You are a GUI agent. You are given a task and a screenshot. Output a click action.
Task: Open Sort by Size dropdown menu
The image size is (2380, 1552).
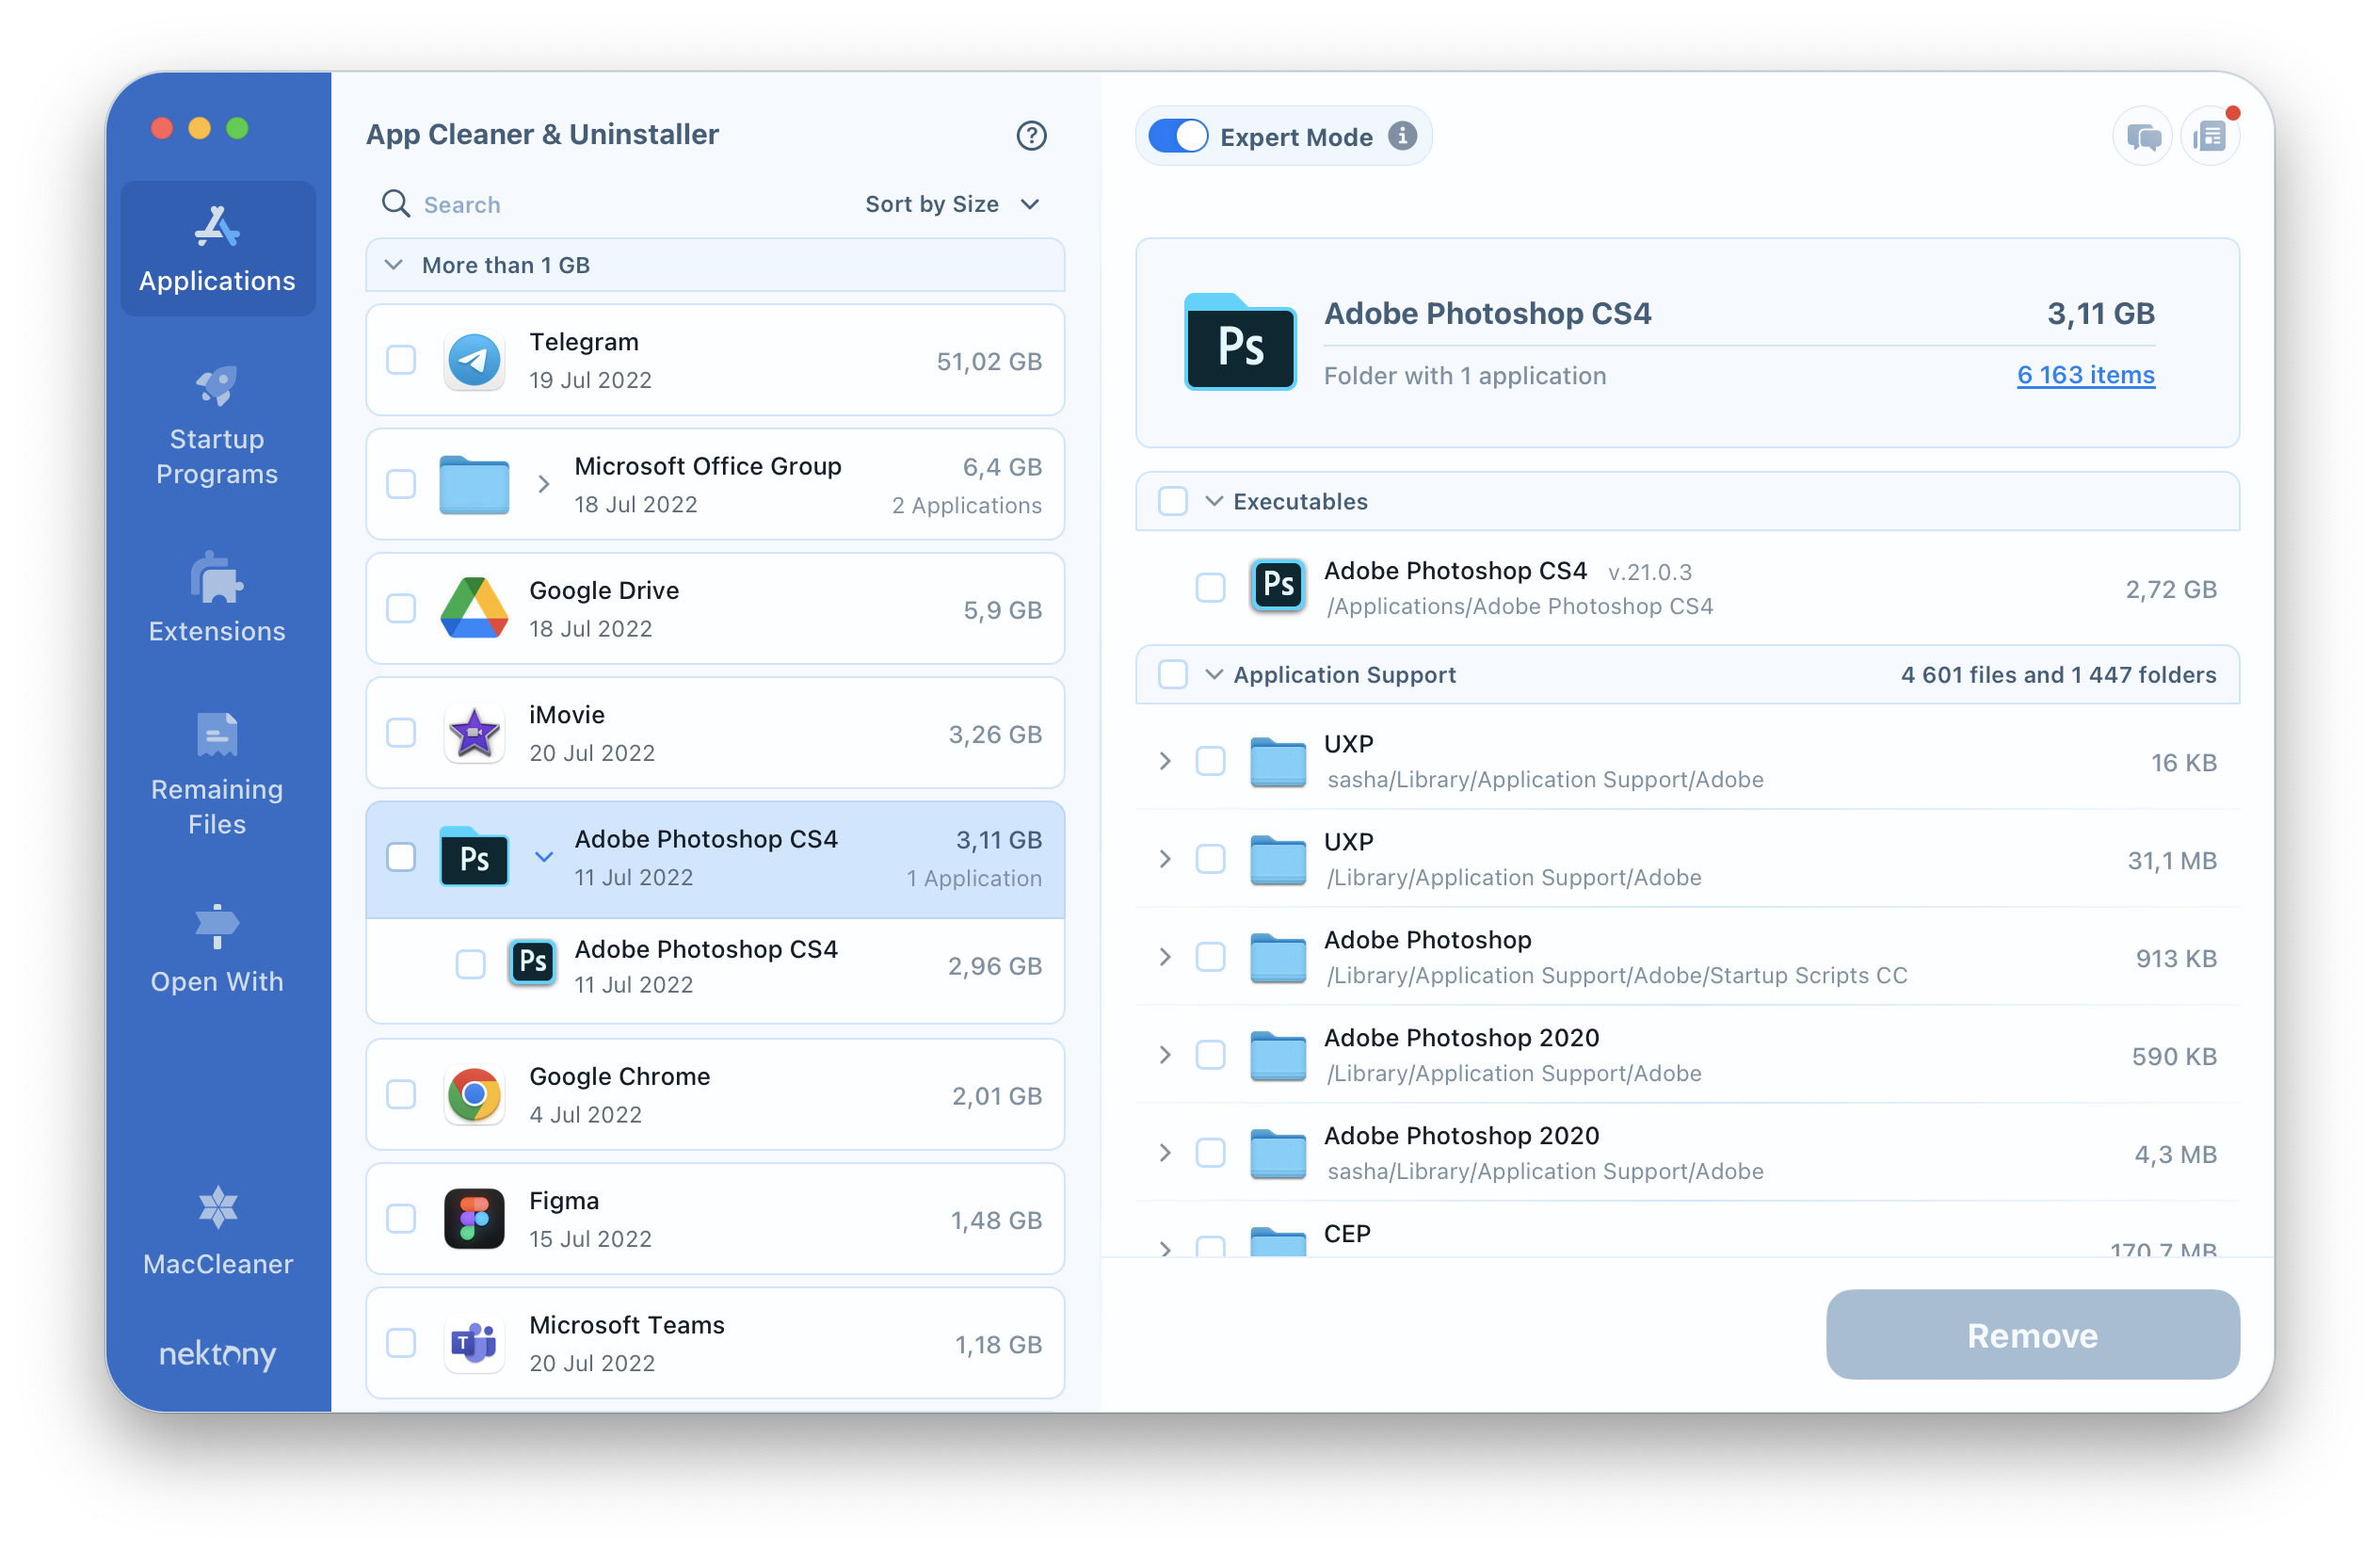pos(953,205)
